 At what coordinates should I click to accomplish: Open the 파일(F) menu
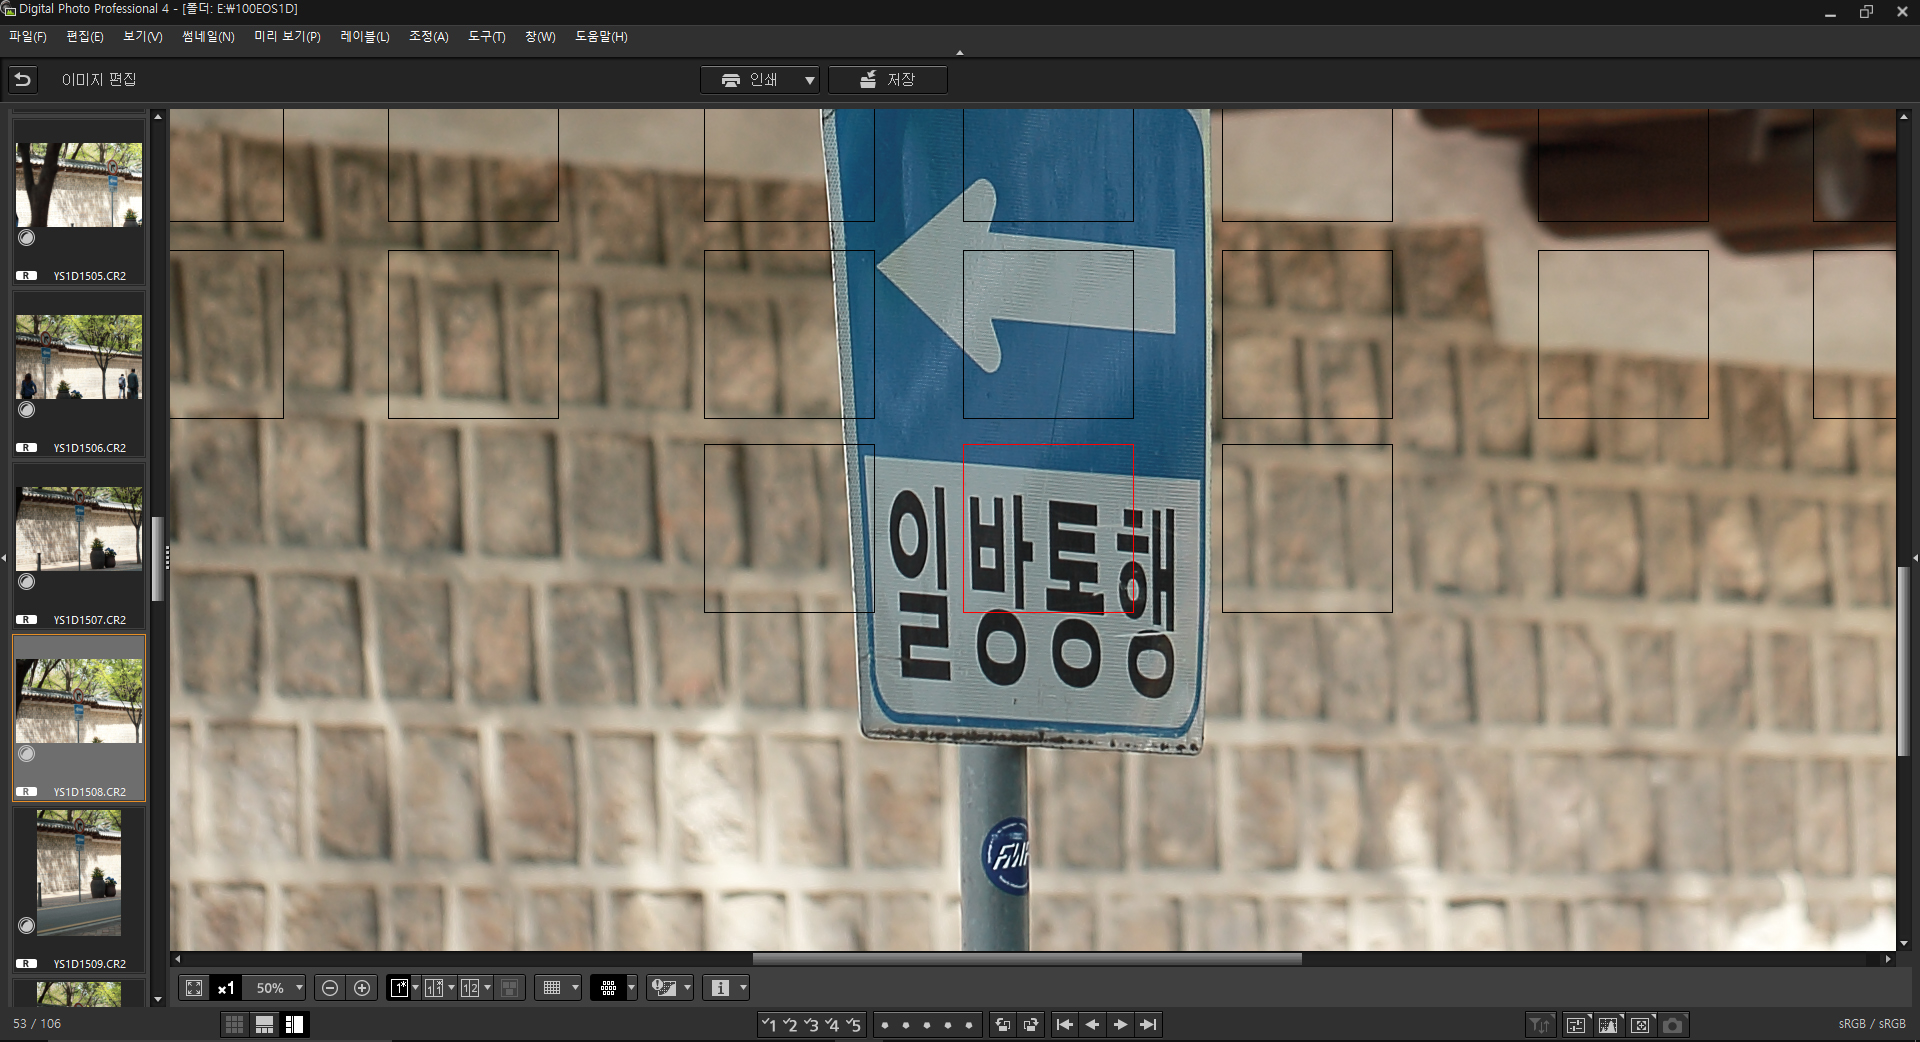tap(28, 37)
